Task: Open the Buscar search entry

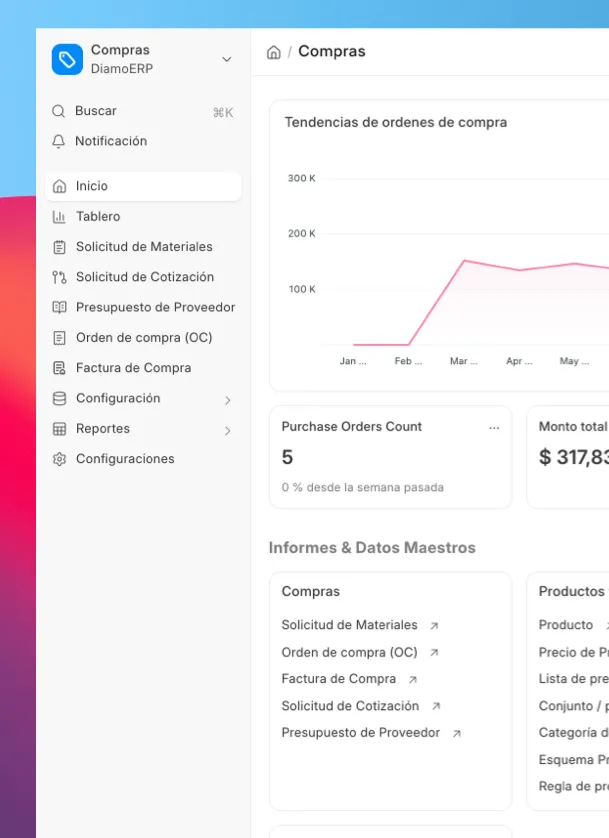Action: tap(143, 111)
